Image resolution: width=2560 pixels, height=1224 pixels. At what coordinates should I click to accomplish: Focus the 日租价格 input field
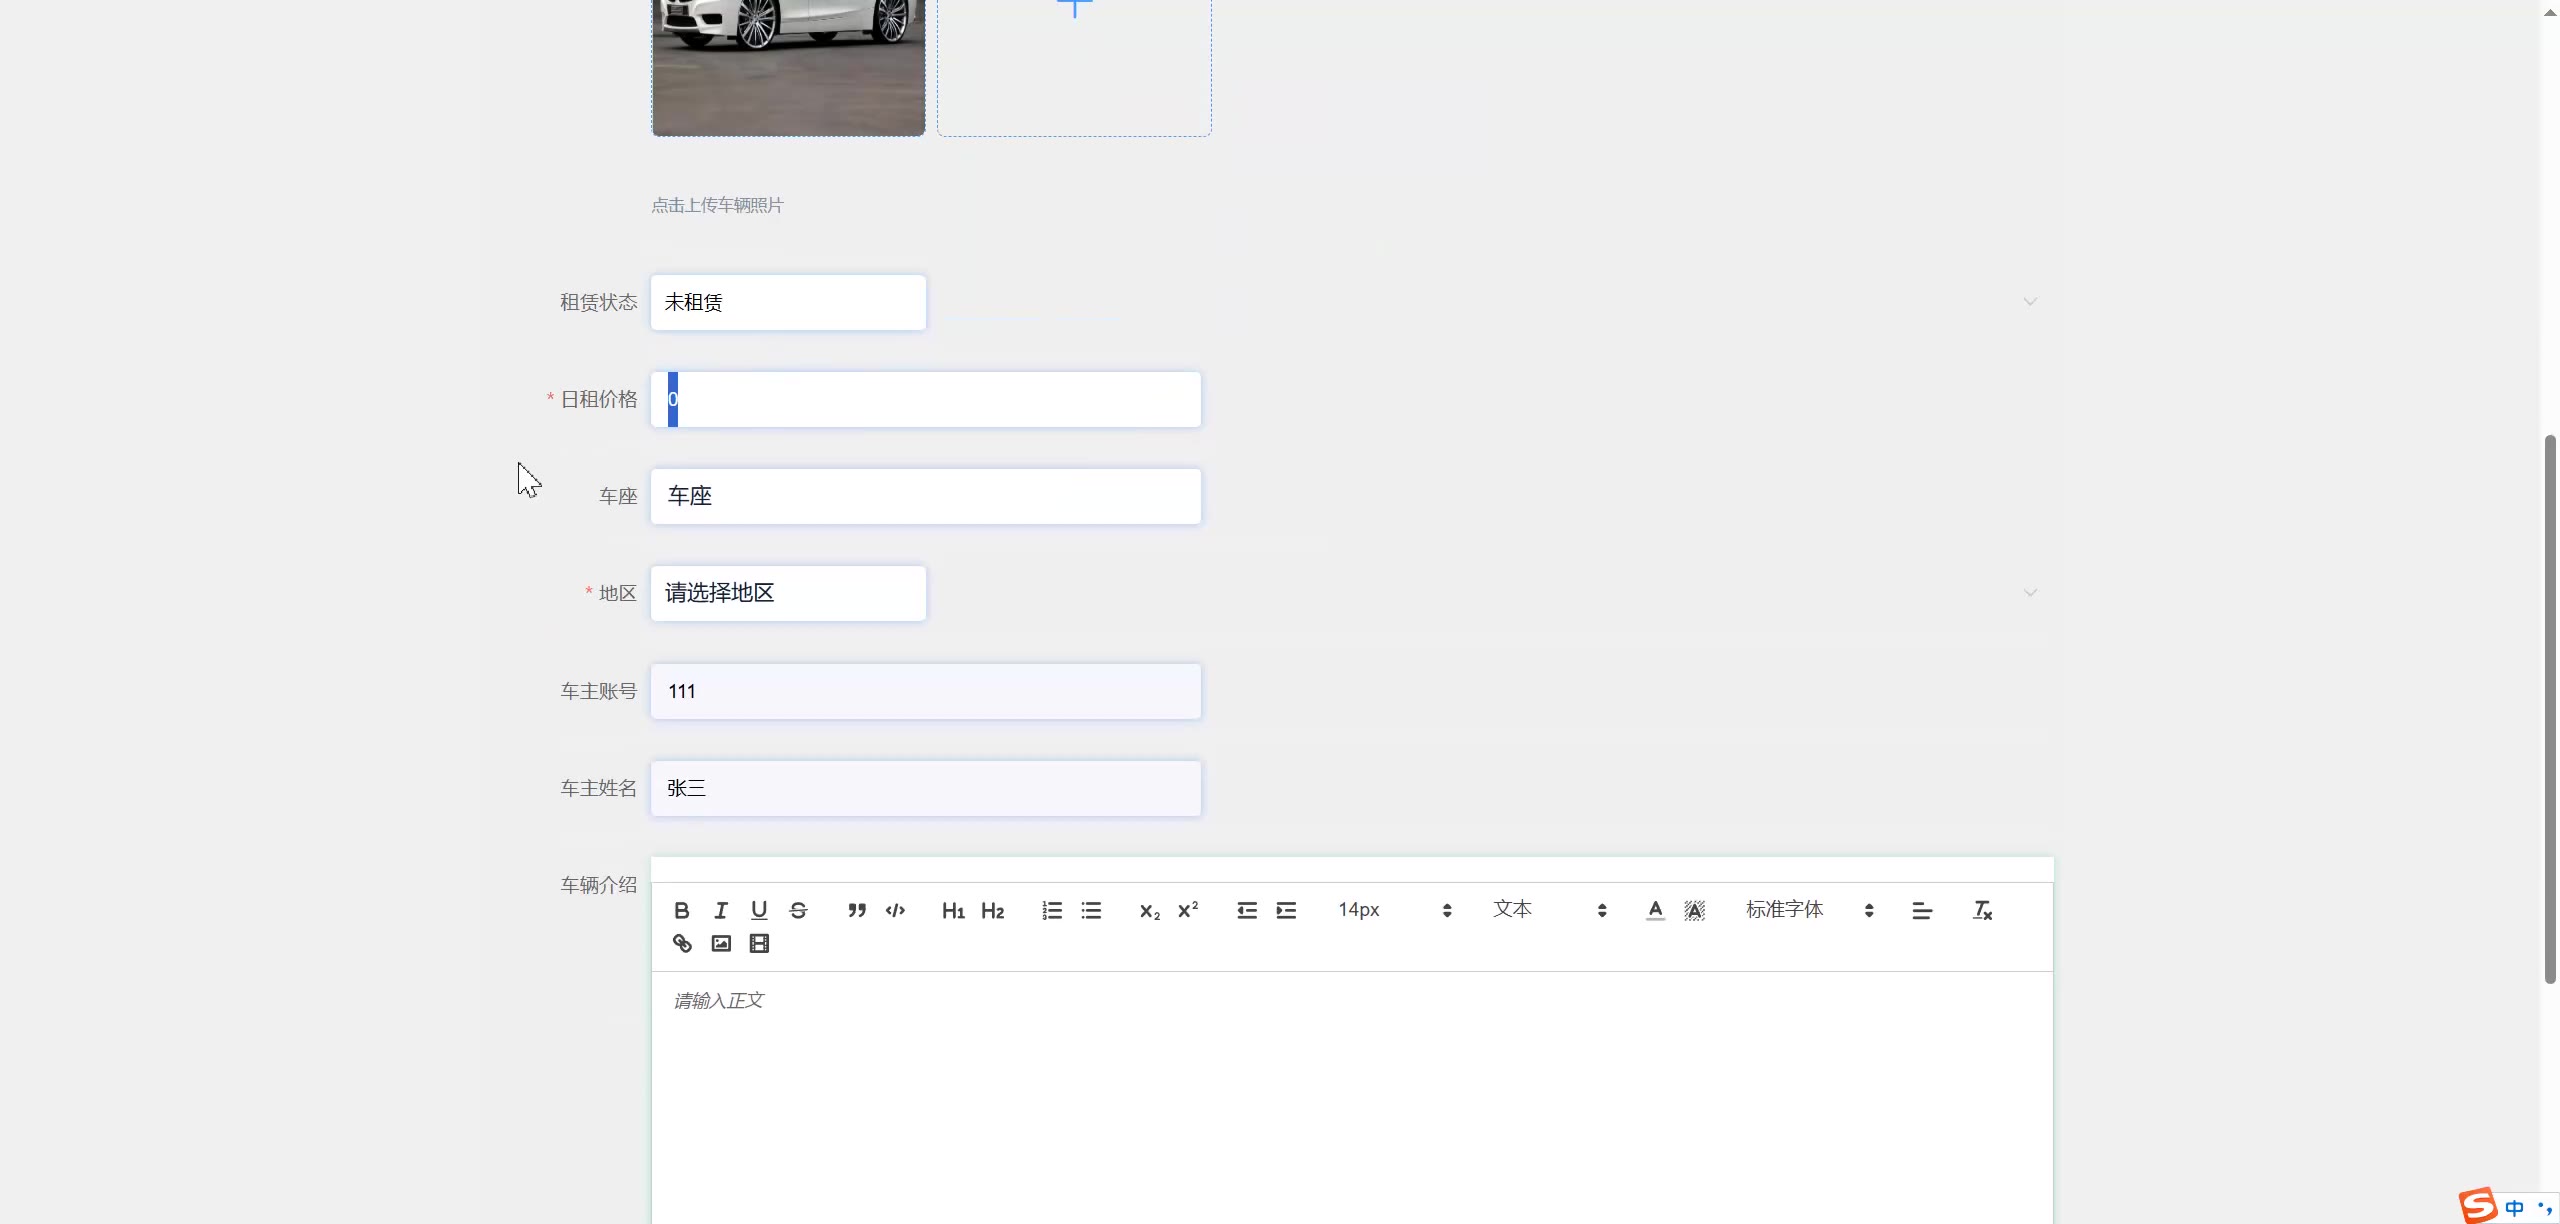925,399
